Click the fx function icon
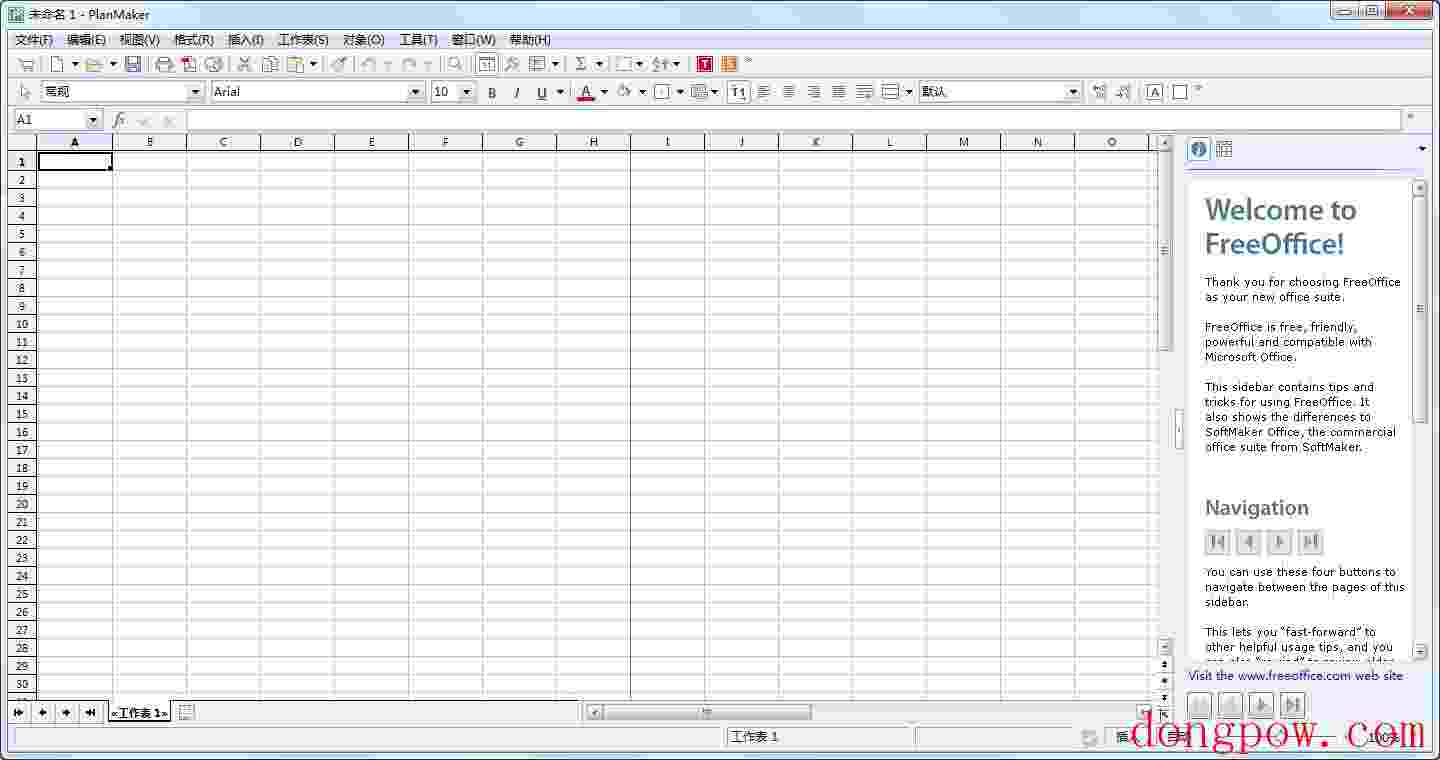 pos(119,120)
